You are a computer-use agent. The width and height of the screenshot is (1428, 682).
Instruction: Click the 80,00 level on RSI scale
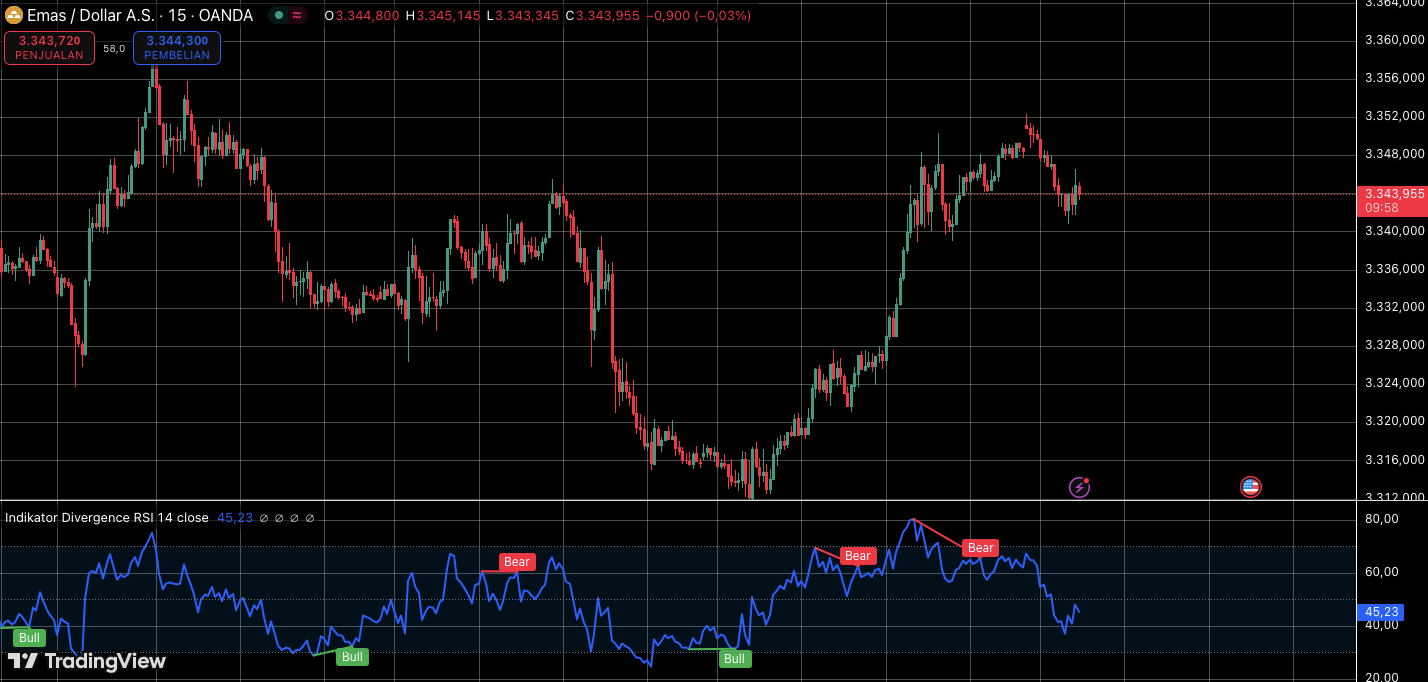(x=1382, y=519)
